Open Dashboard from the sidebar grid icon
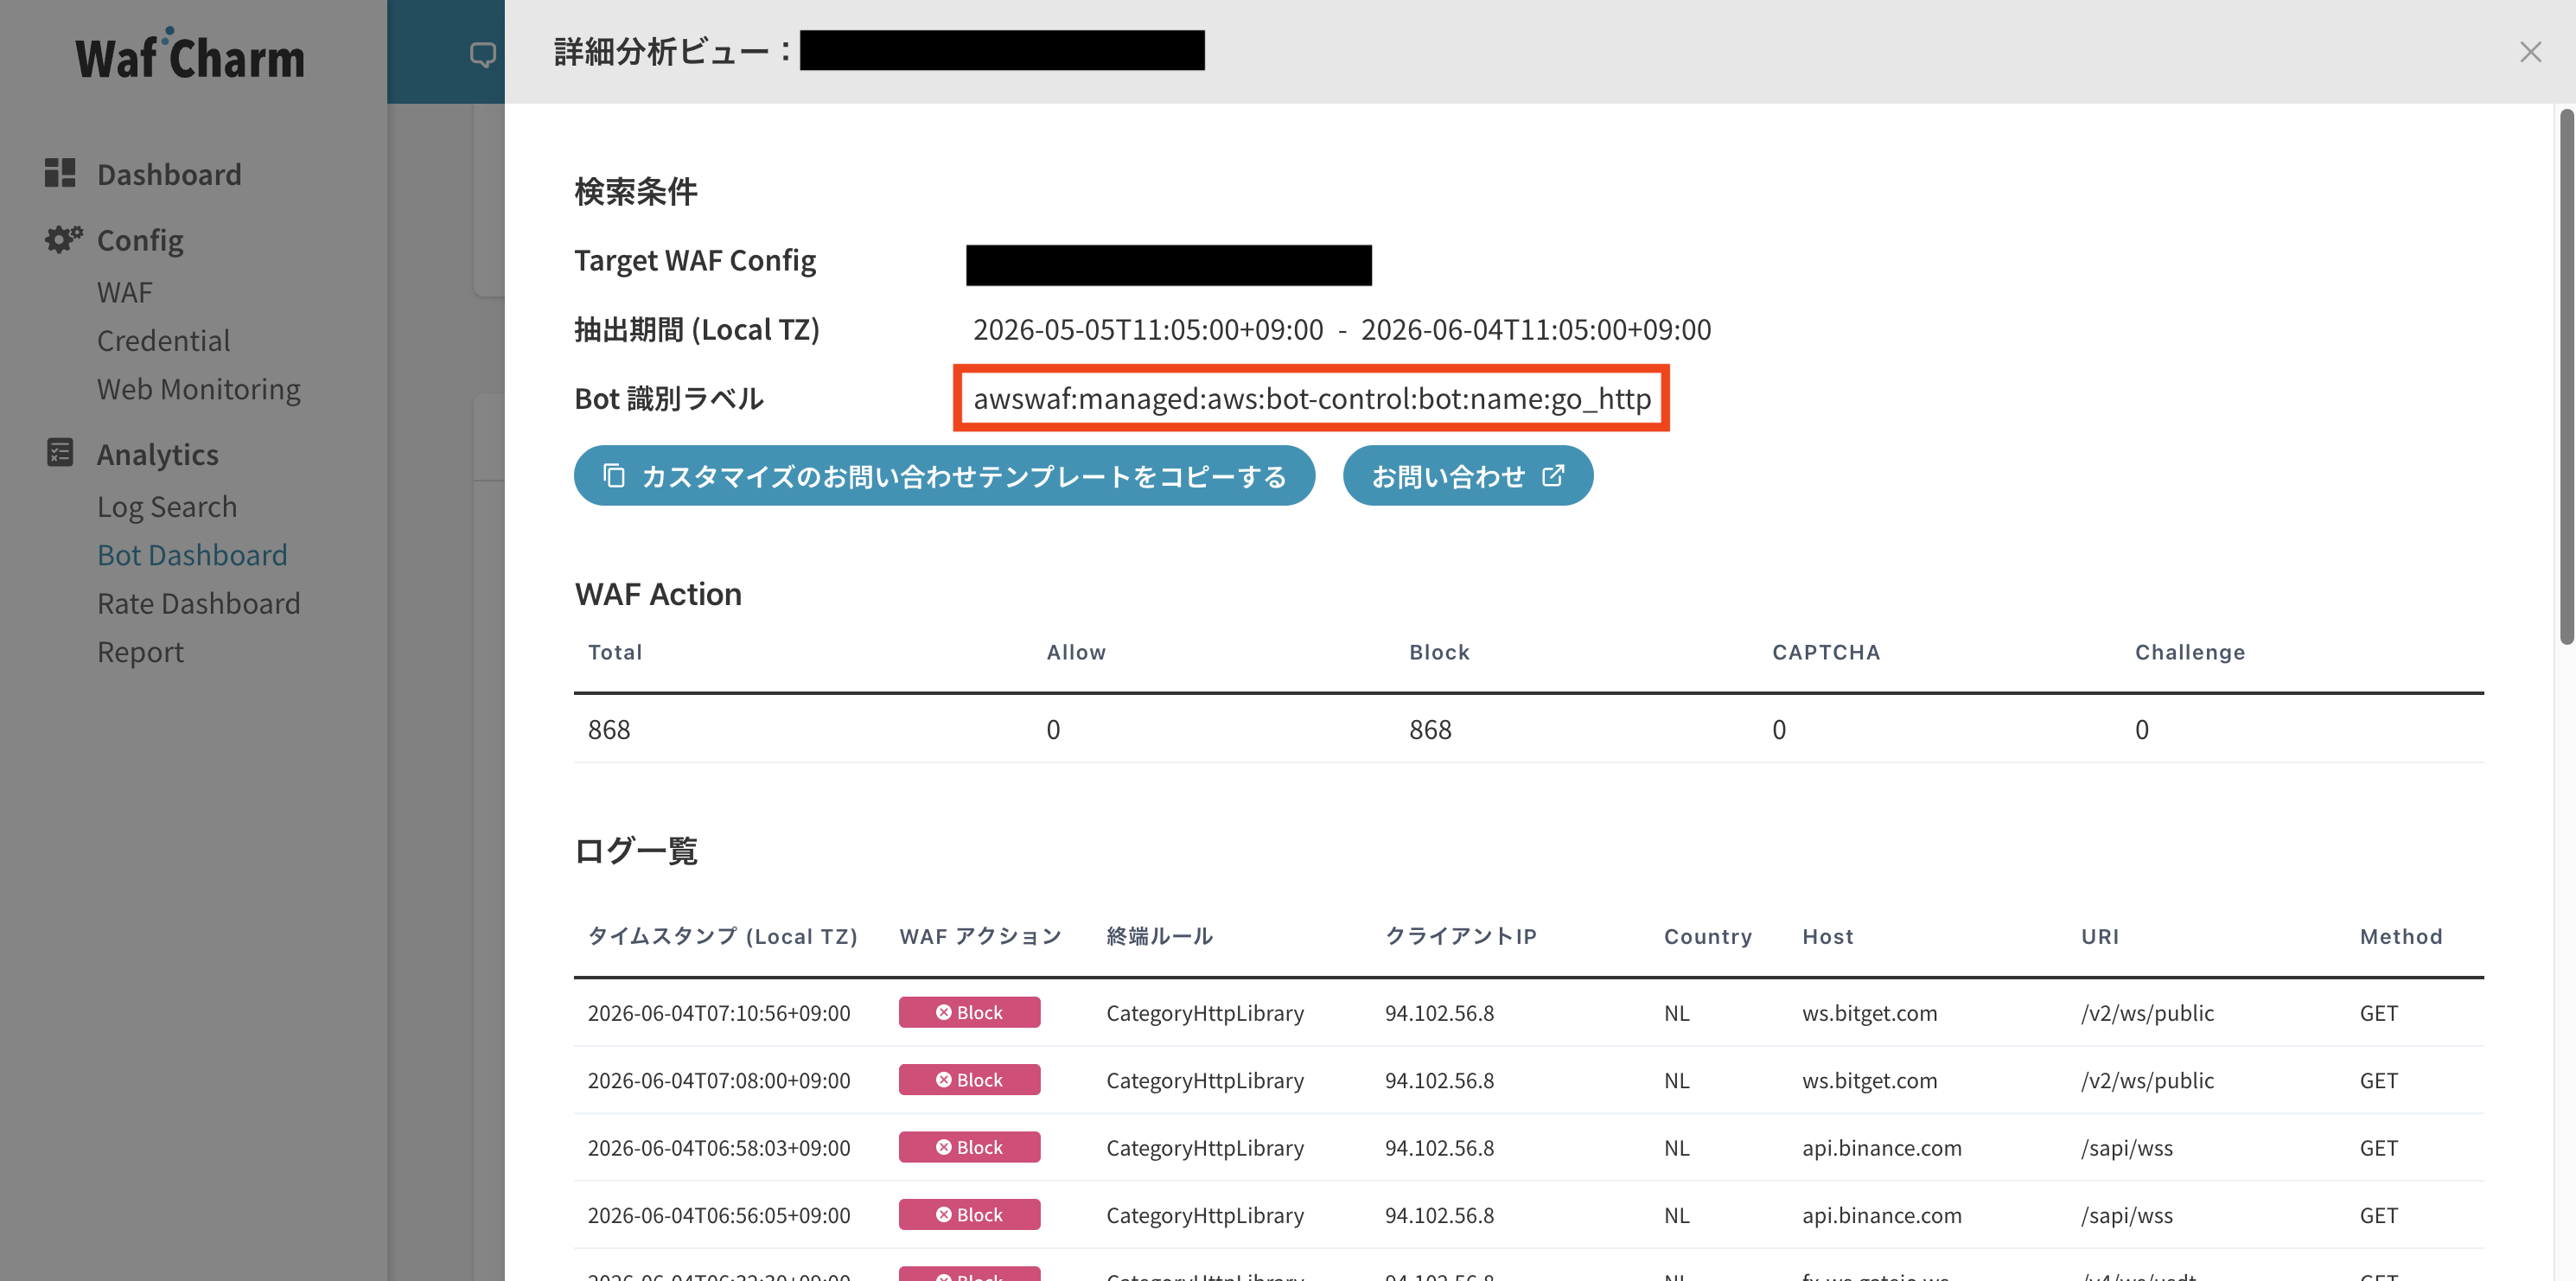The height and width of the screenshot is (1281, 2576). pyautogui.click(x=60, y=173)
